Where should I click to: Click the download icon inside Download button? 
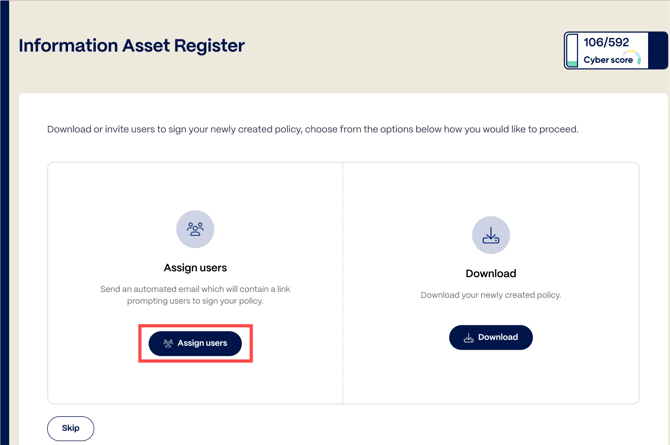(x=468, y=338)
